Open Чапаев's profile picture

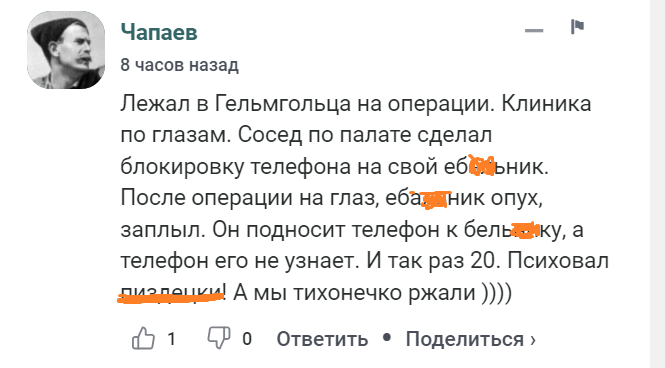tap(66, 50)
